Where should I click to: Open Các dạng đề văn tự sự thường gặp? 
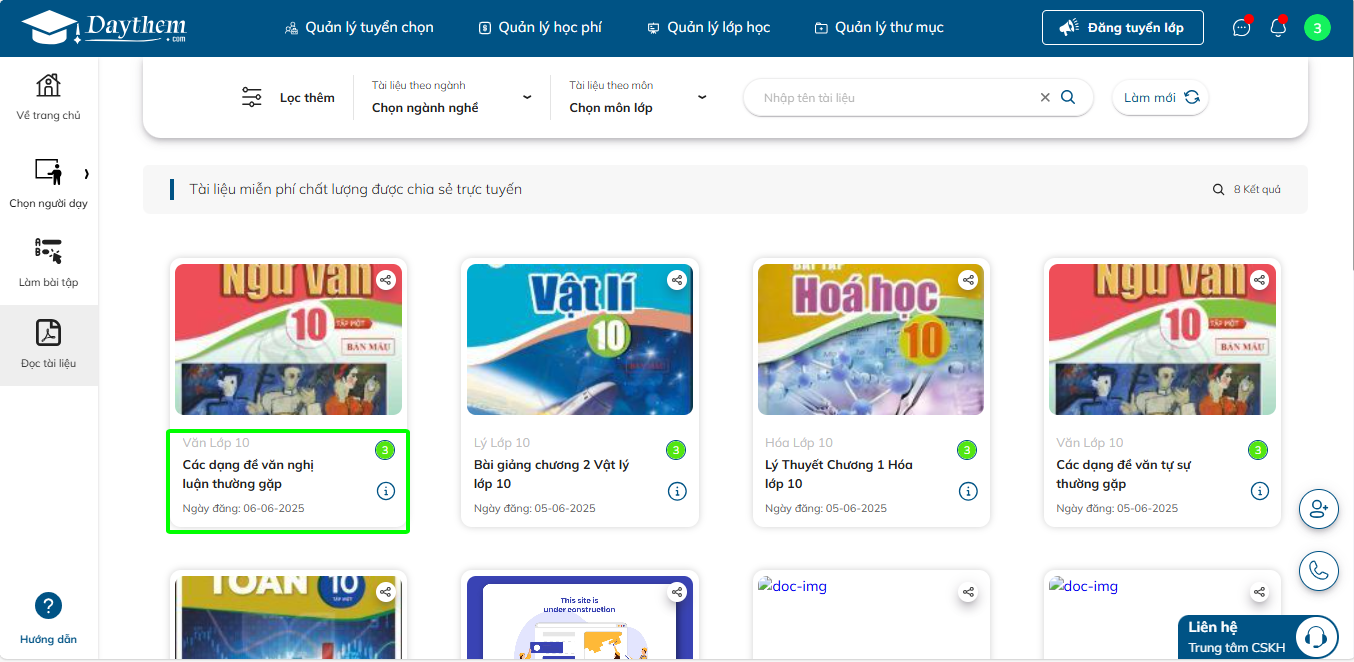coord(1123,474)
